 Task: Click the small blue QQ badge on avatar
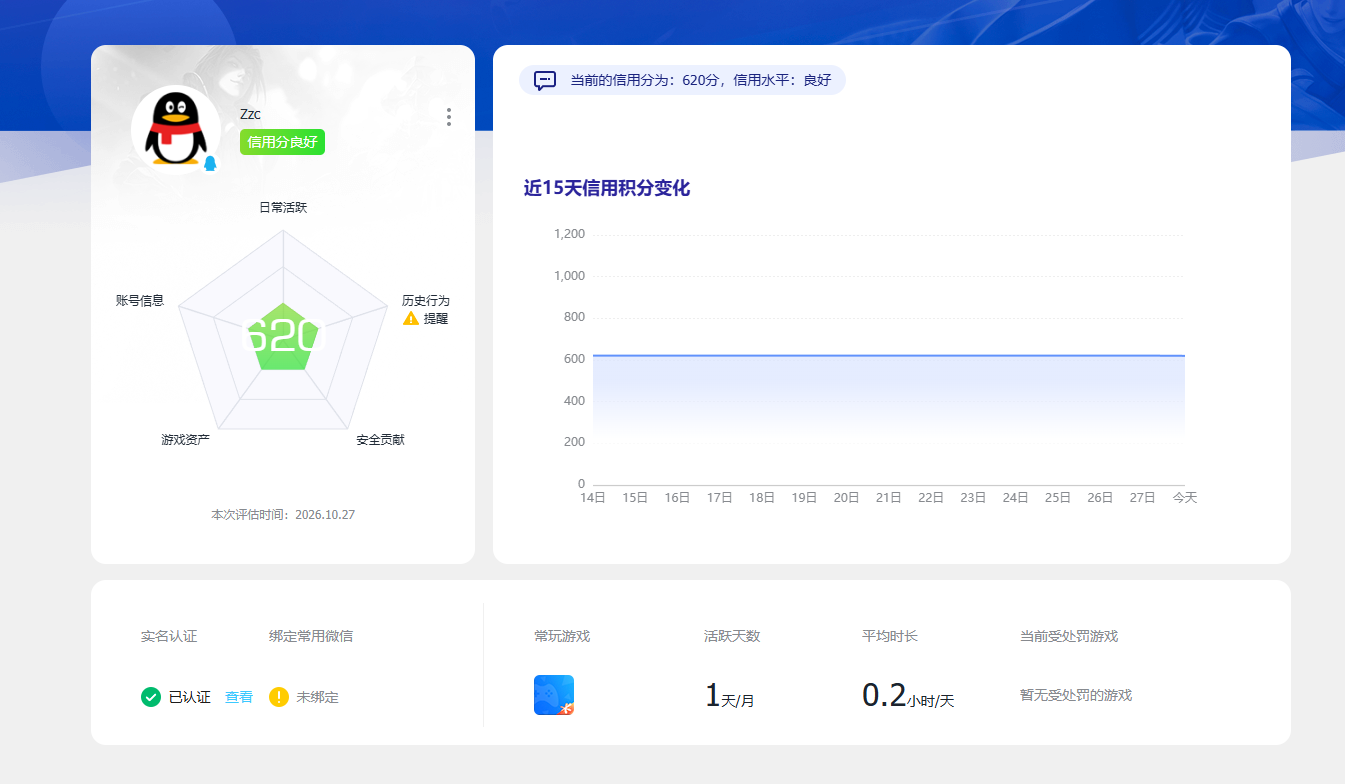(x=210, y=163)
